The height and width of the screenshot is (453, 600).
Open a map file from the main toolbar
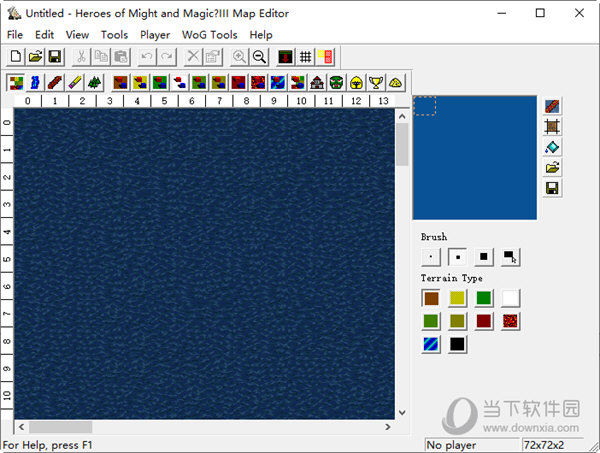(x=35, y=57)
